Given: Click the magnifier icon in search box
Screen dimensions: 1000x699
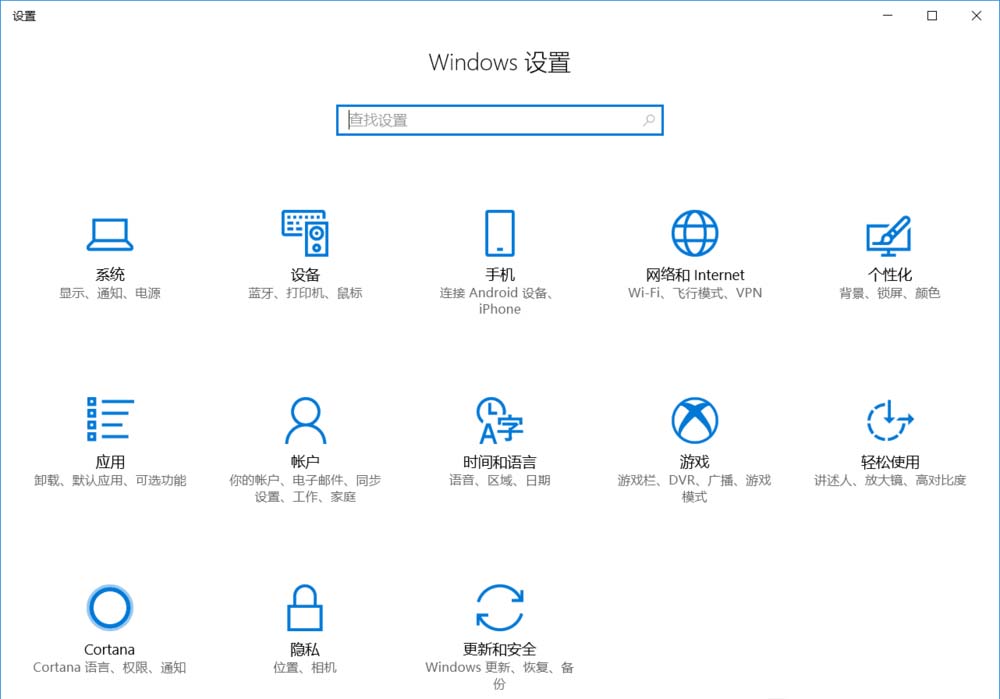Looking at the screenshot, I should 649,120.
